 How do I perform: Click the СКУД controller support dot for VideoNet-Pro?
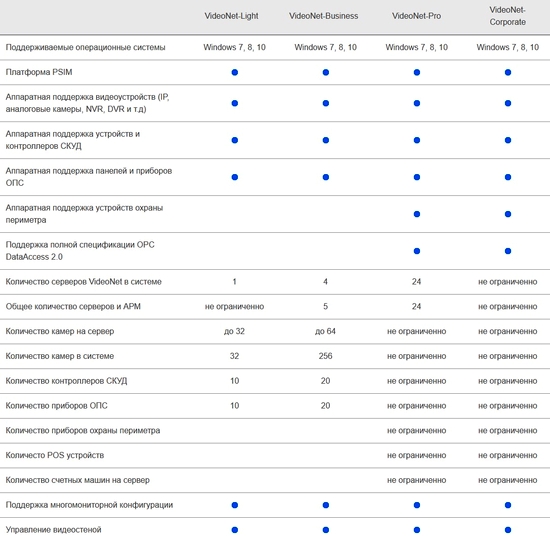tap(417, 140)
